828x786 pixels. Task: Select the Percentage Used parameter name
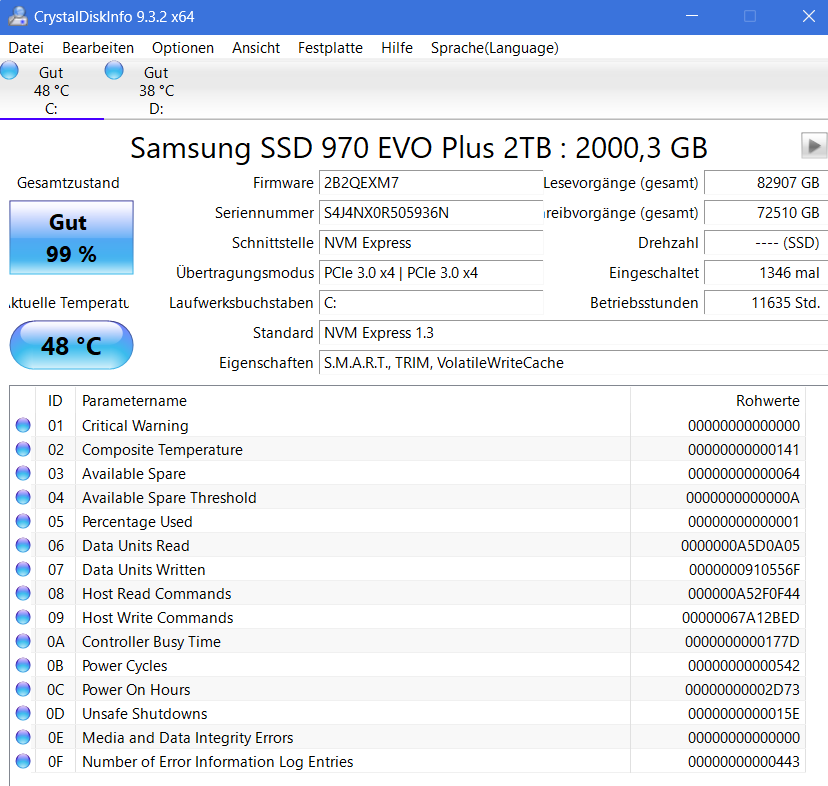point(137,522)
